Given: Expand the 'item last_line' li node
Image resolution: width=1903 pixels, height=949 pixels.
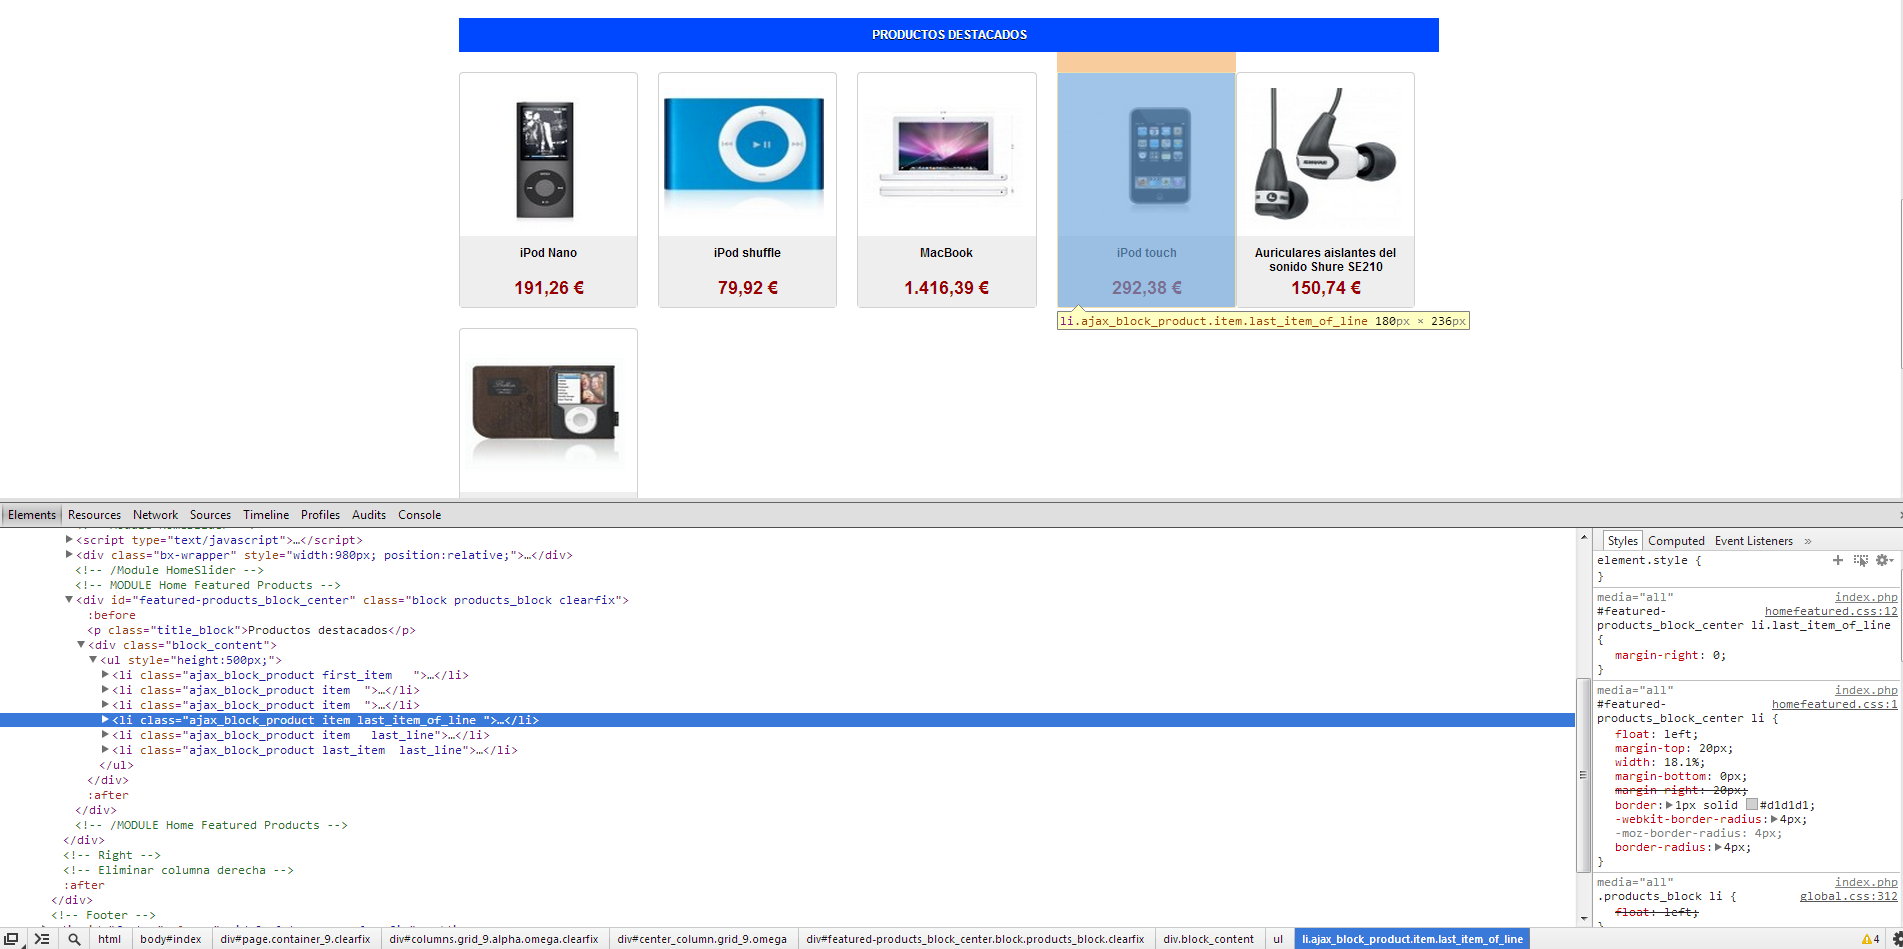Looking at the screenshot, I should pos(105,735).
